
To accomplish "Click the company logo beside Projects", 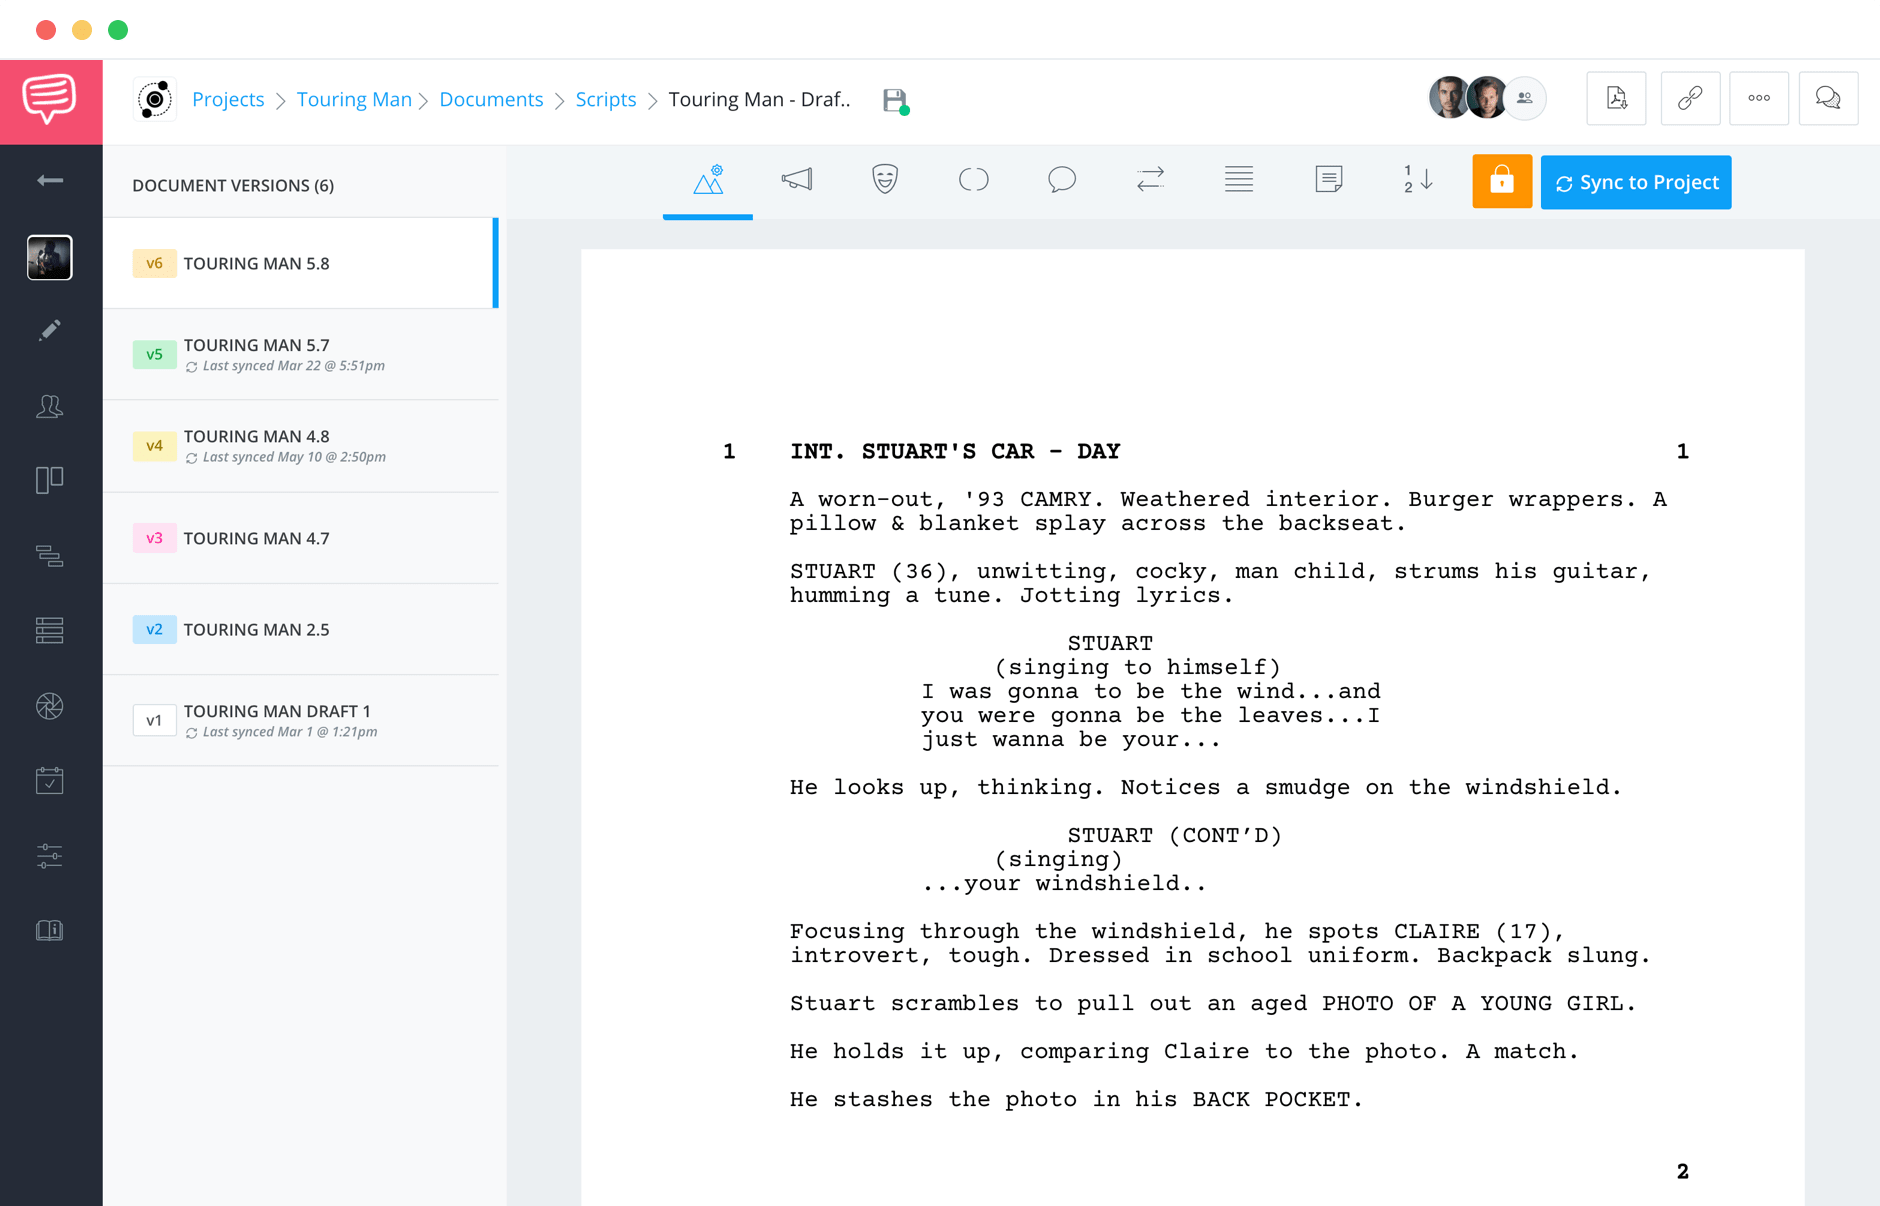I will 155,99.
